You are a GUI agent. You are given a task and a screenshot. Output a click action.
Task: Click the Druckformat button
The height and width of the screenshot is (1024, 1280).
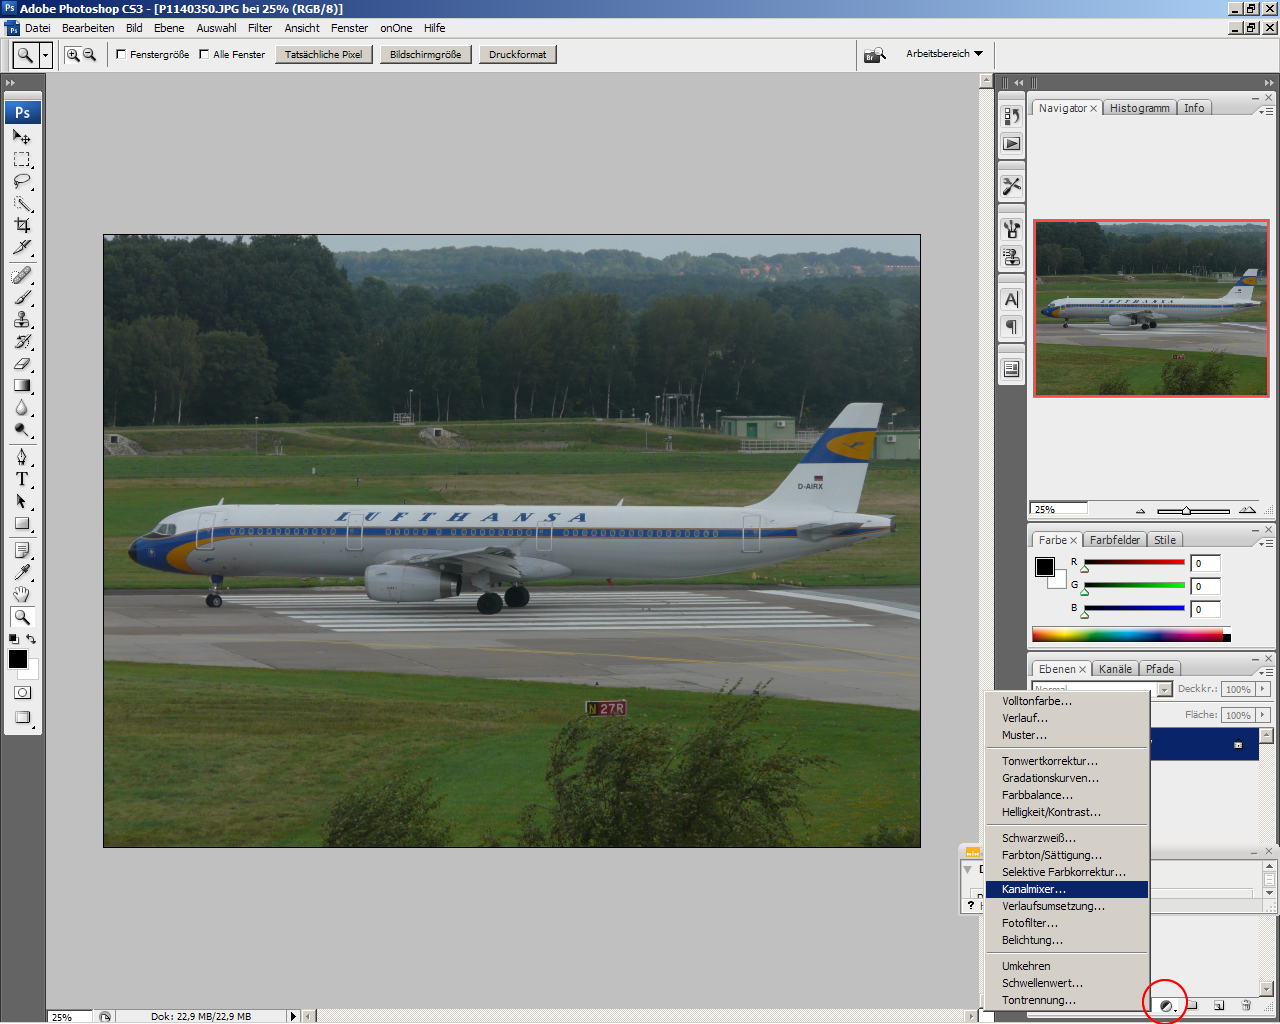pyautogui.click(x=517, y=54)
